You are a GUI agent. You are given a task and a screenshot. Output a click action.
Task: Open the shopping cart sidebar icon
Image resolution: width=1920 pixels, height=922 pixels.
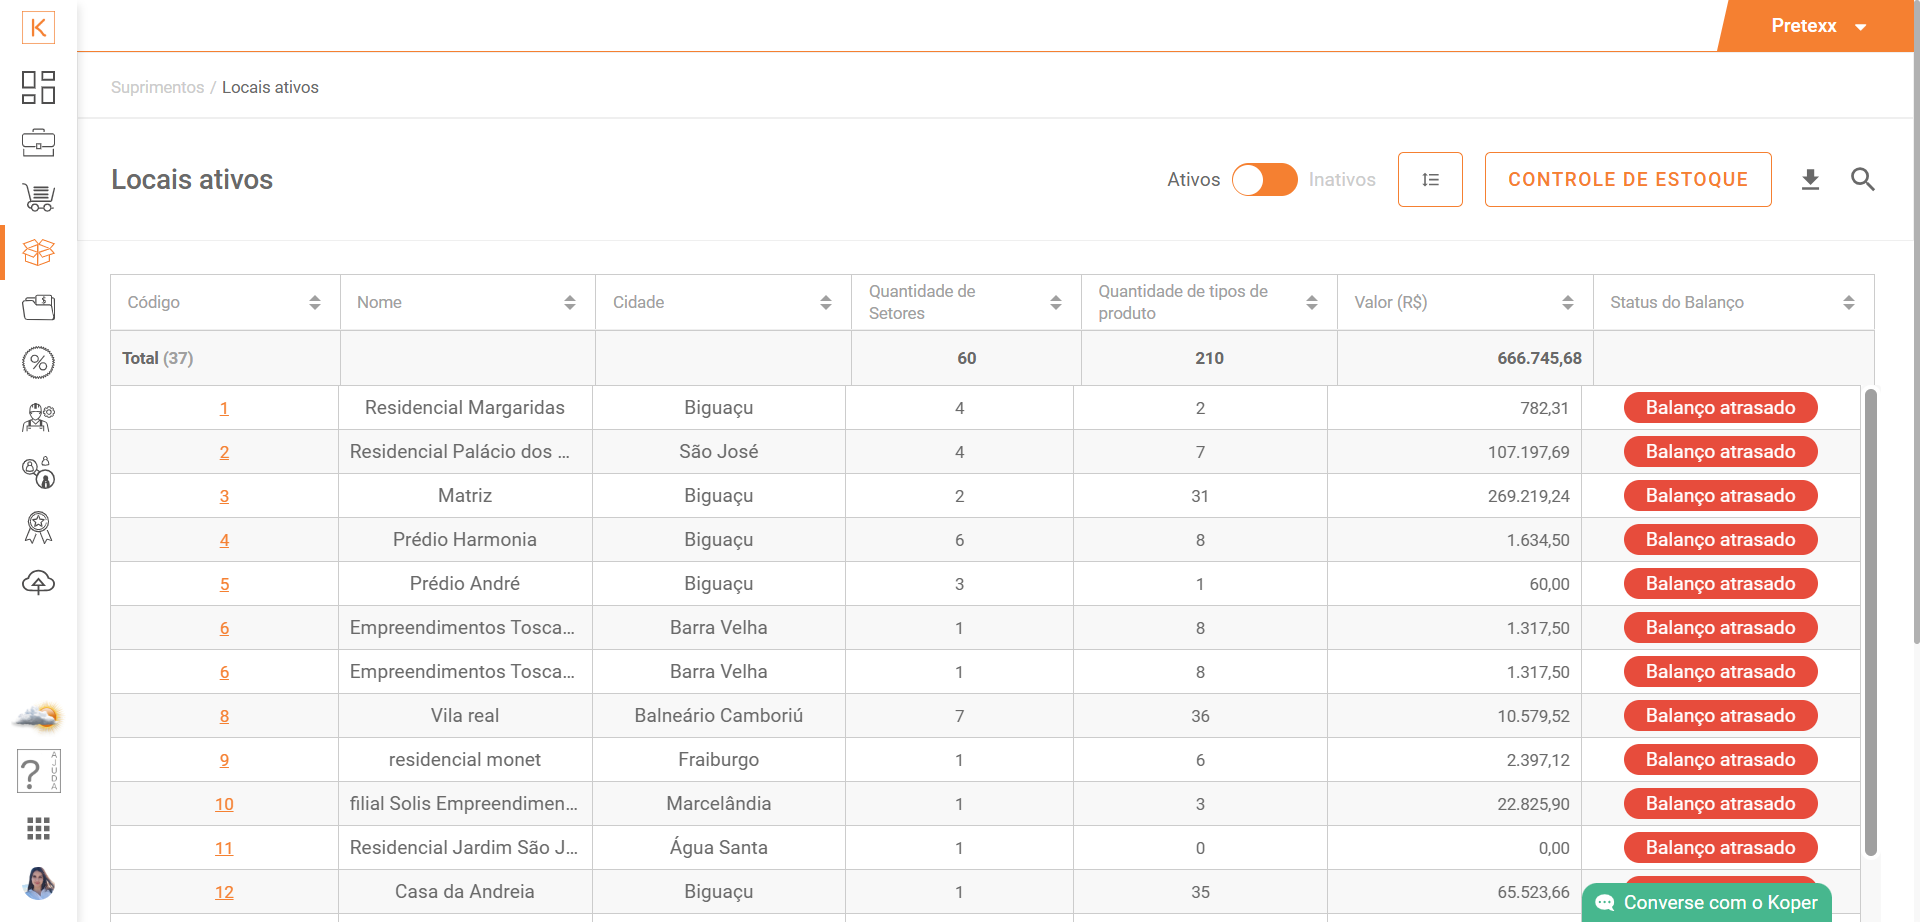[x=38, y=198]
